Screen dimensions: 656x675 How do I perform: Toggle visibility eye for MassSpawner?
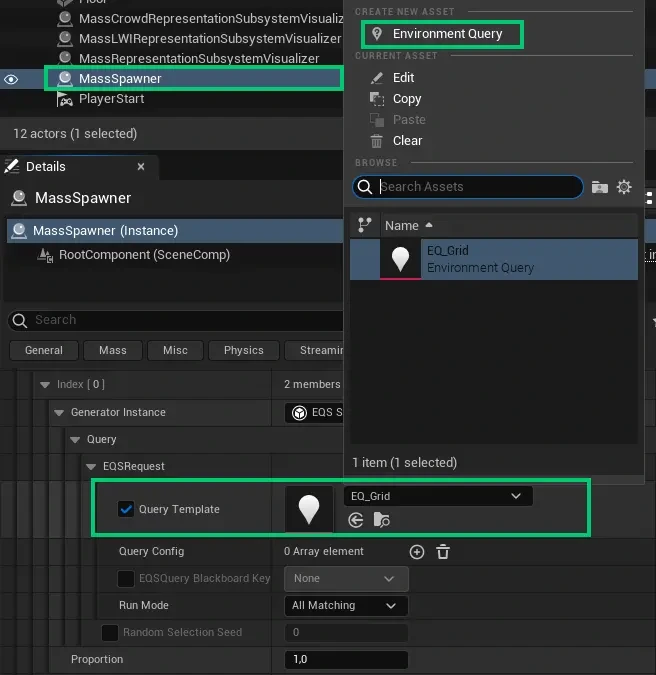pos(11,80)
